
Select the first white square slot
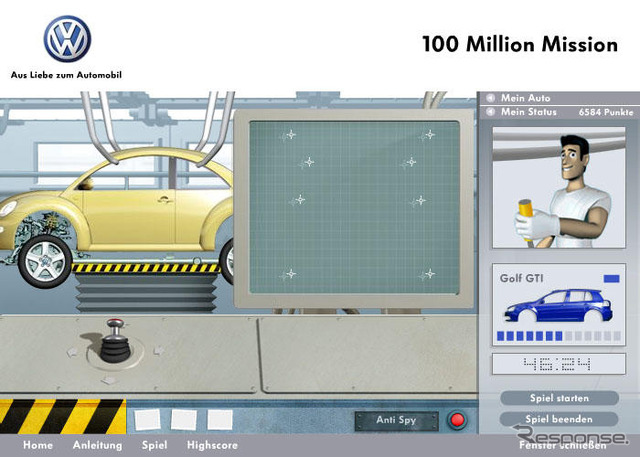coord(148,419)
